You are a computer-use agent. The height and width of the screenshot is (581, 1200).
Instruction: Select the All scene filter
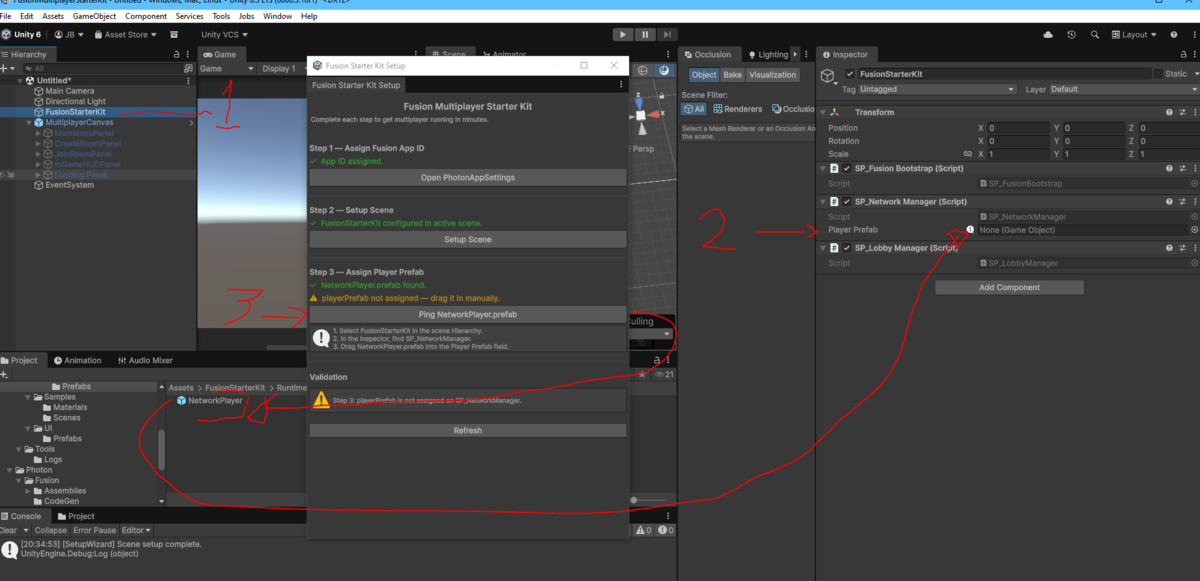click(693, 109)
